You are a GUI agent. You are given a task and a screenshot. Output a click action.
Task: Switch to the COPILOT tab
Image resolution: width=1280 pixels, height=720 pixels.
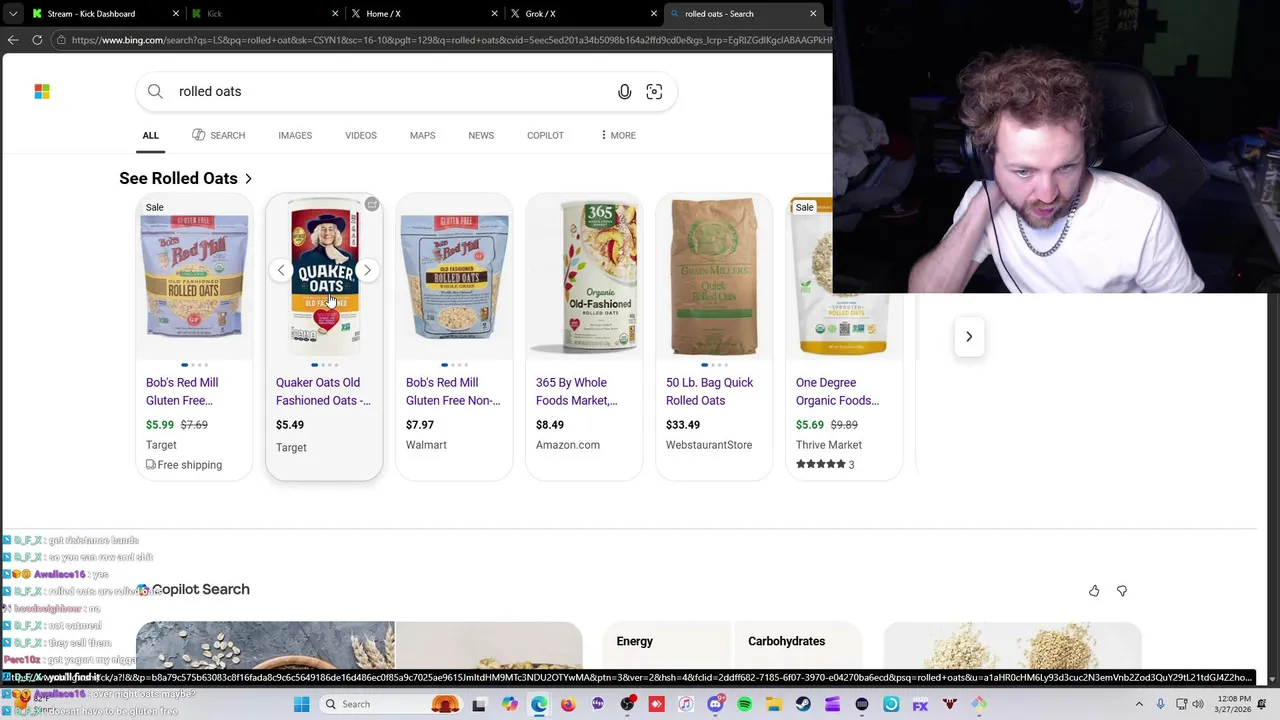click(545, 135)
